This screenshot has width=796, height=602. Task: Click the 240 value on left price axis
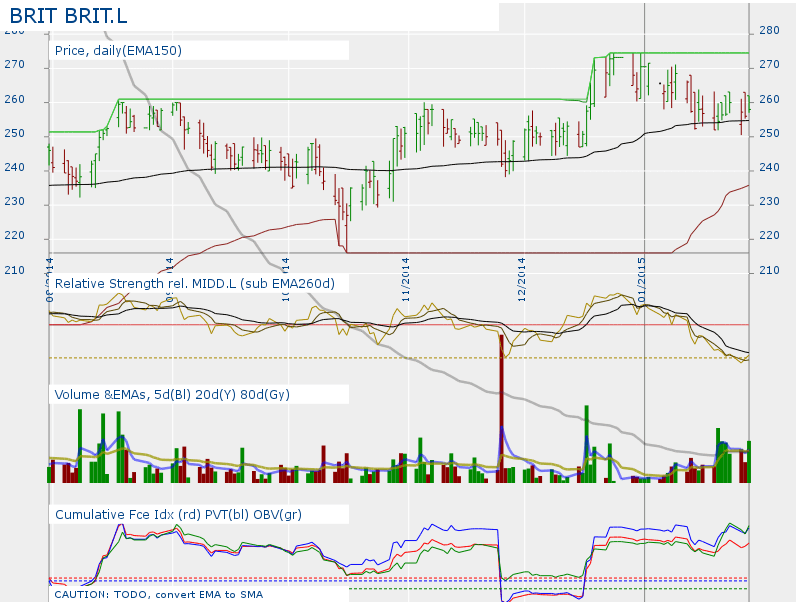point(14,167)
